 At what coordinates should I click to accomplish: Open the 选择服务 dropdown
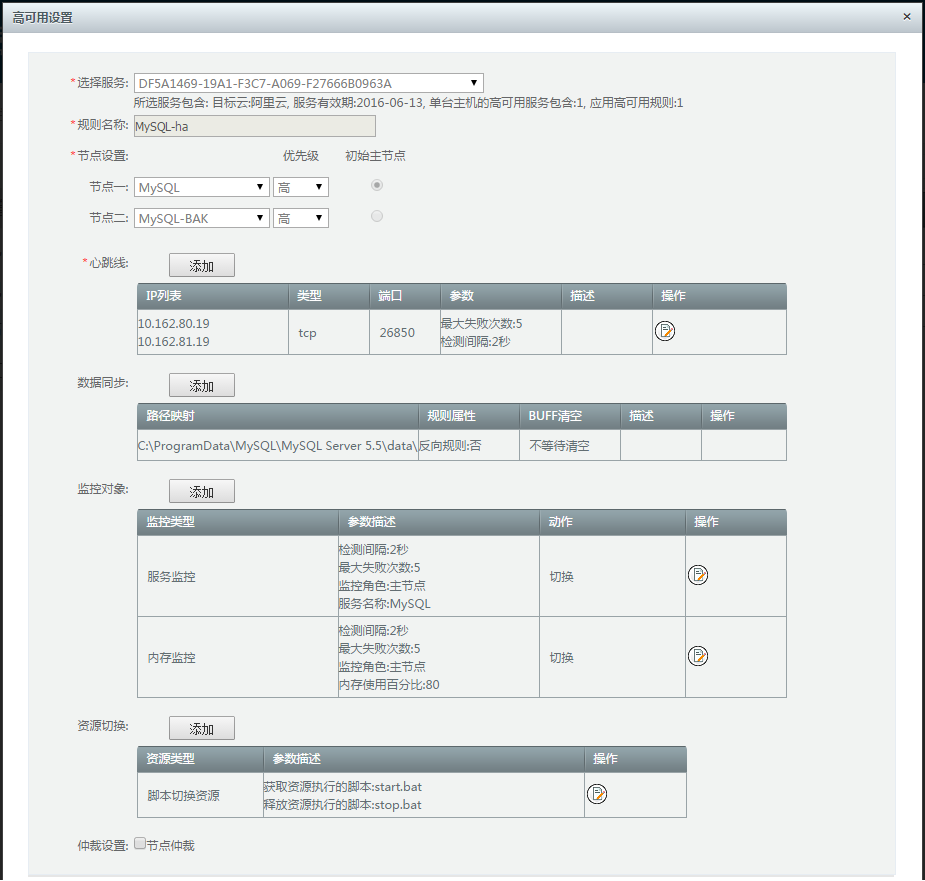309,83
